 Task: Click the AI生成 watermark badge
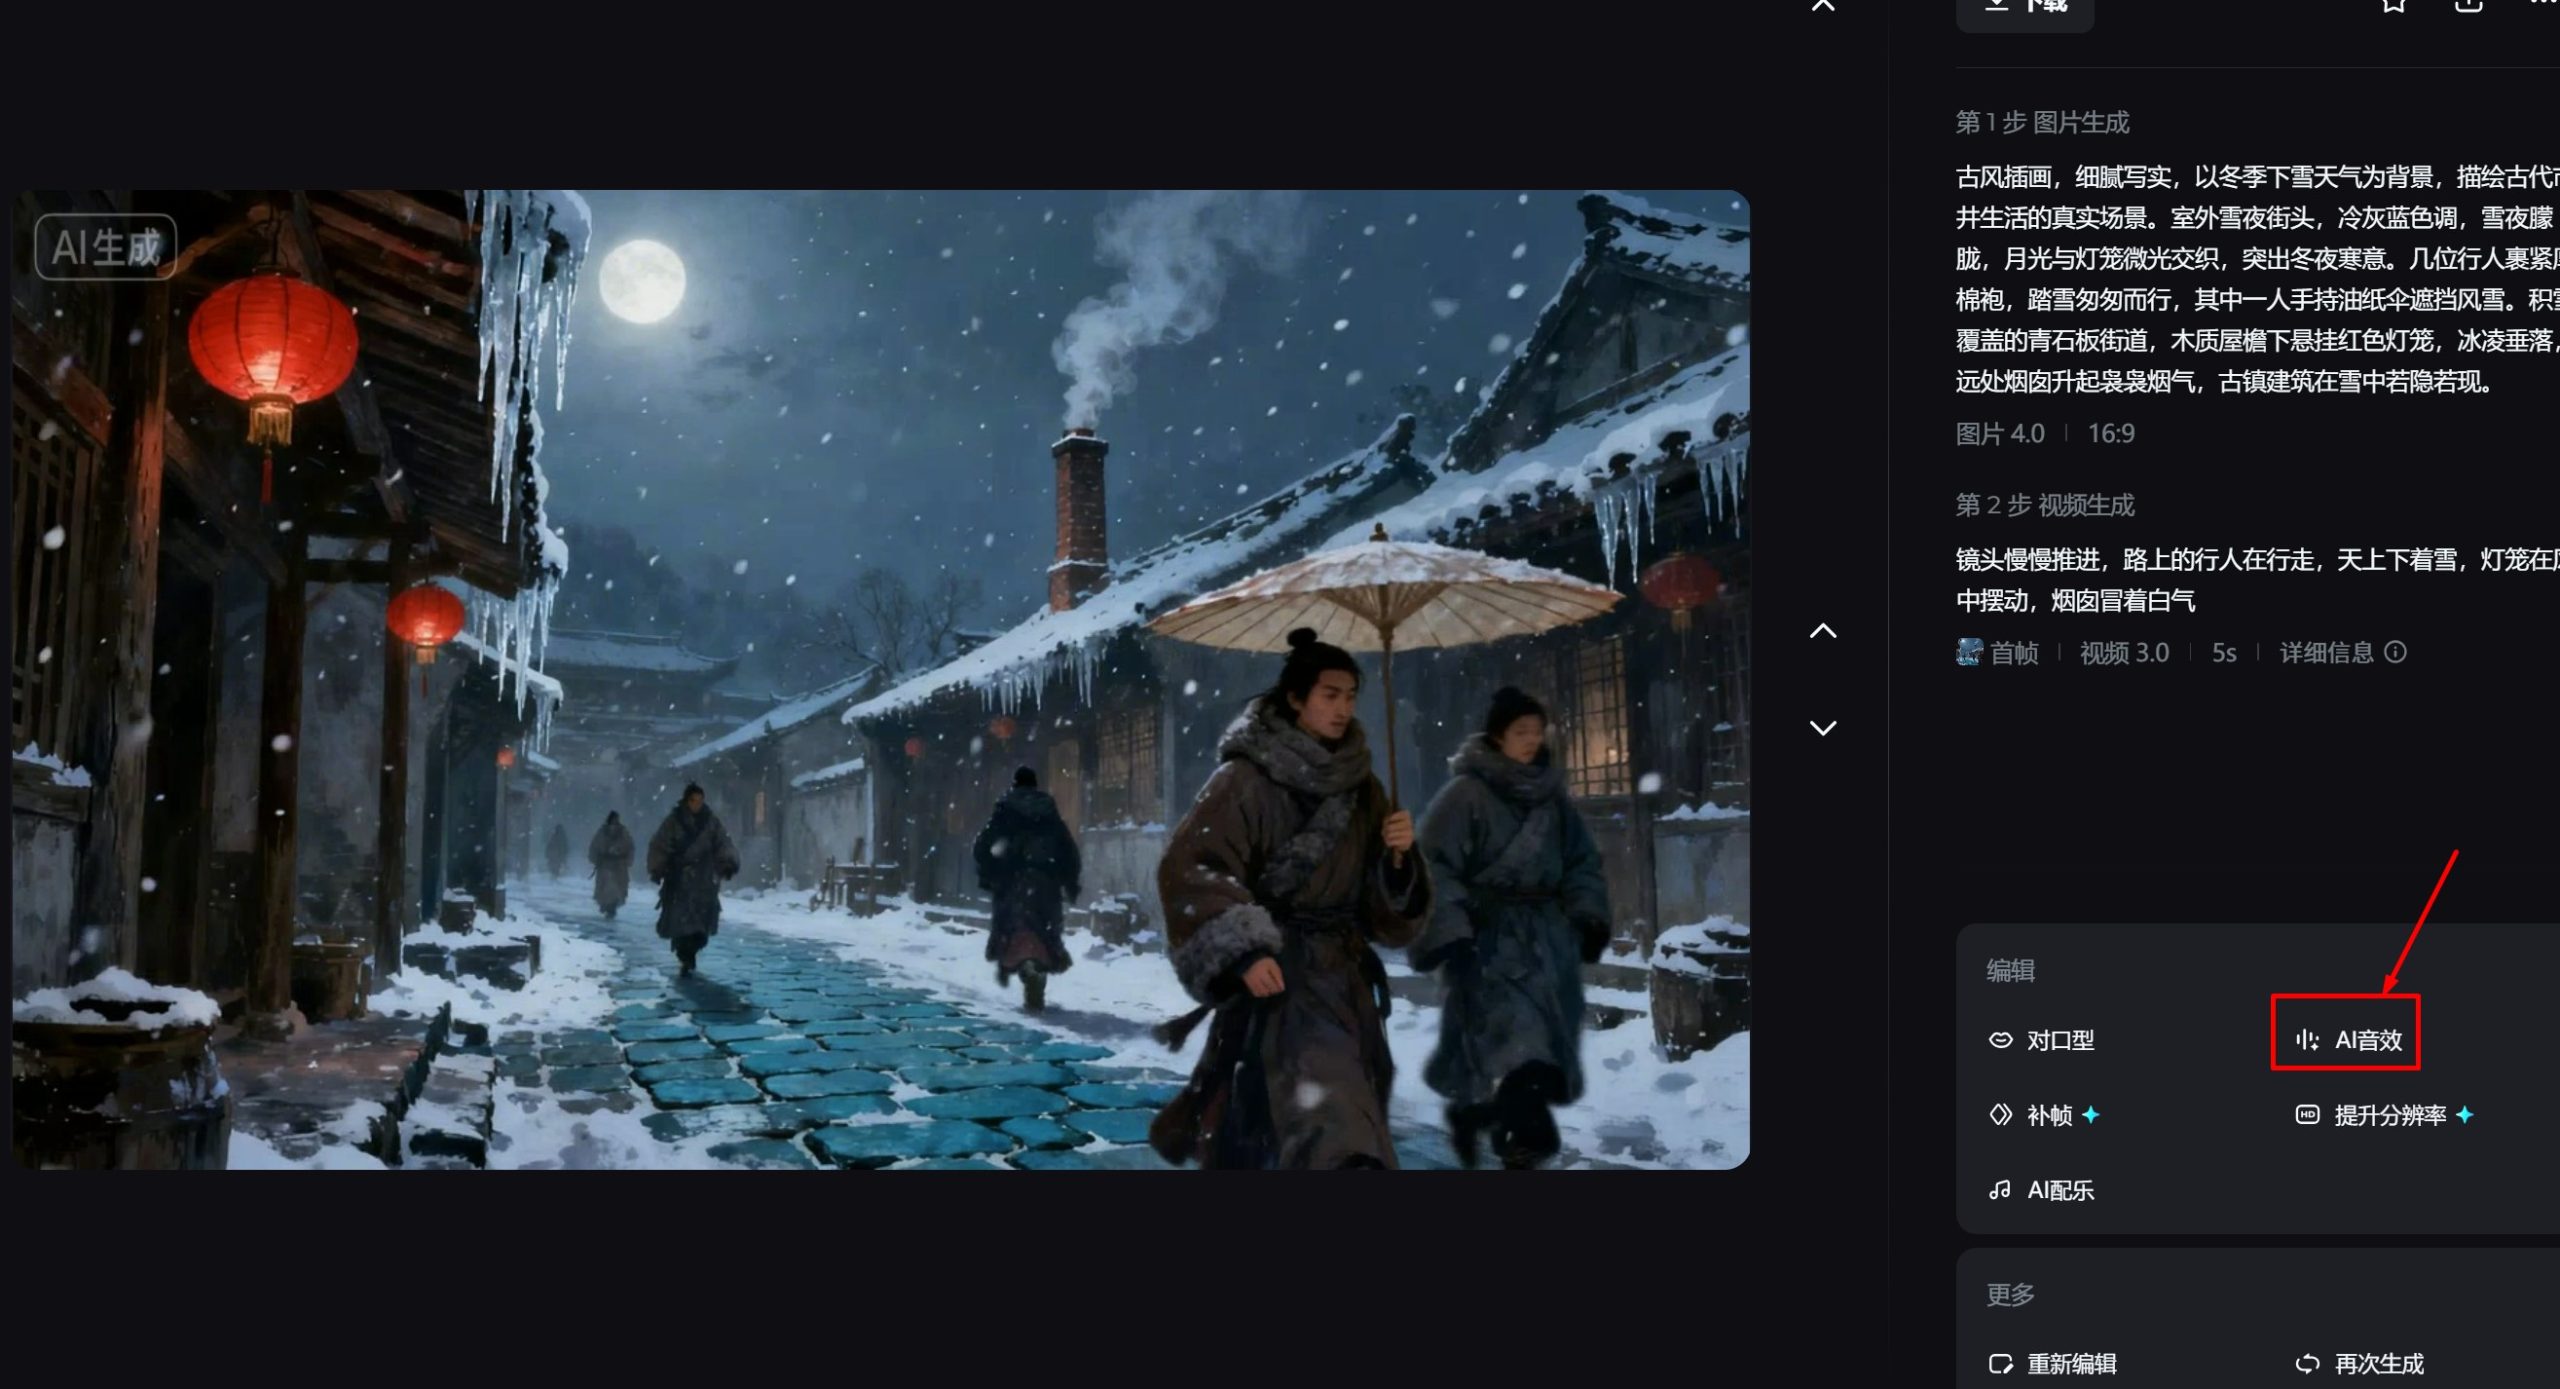[105, 247]
